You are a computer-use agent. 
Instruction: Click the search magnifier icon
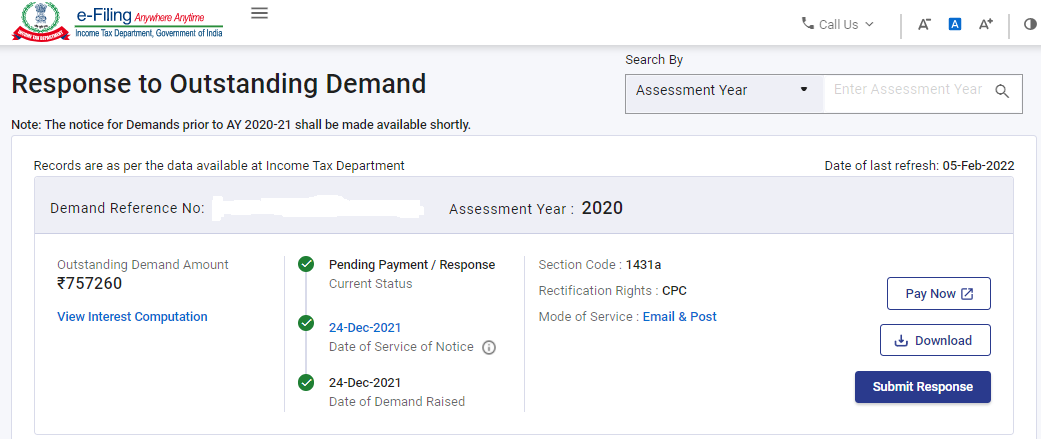pos(1002,92)
